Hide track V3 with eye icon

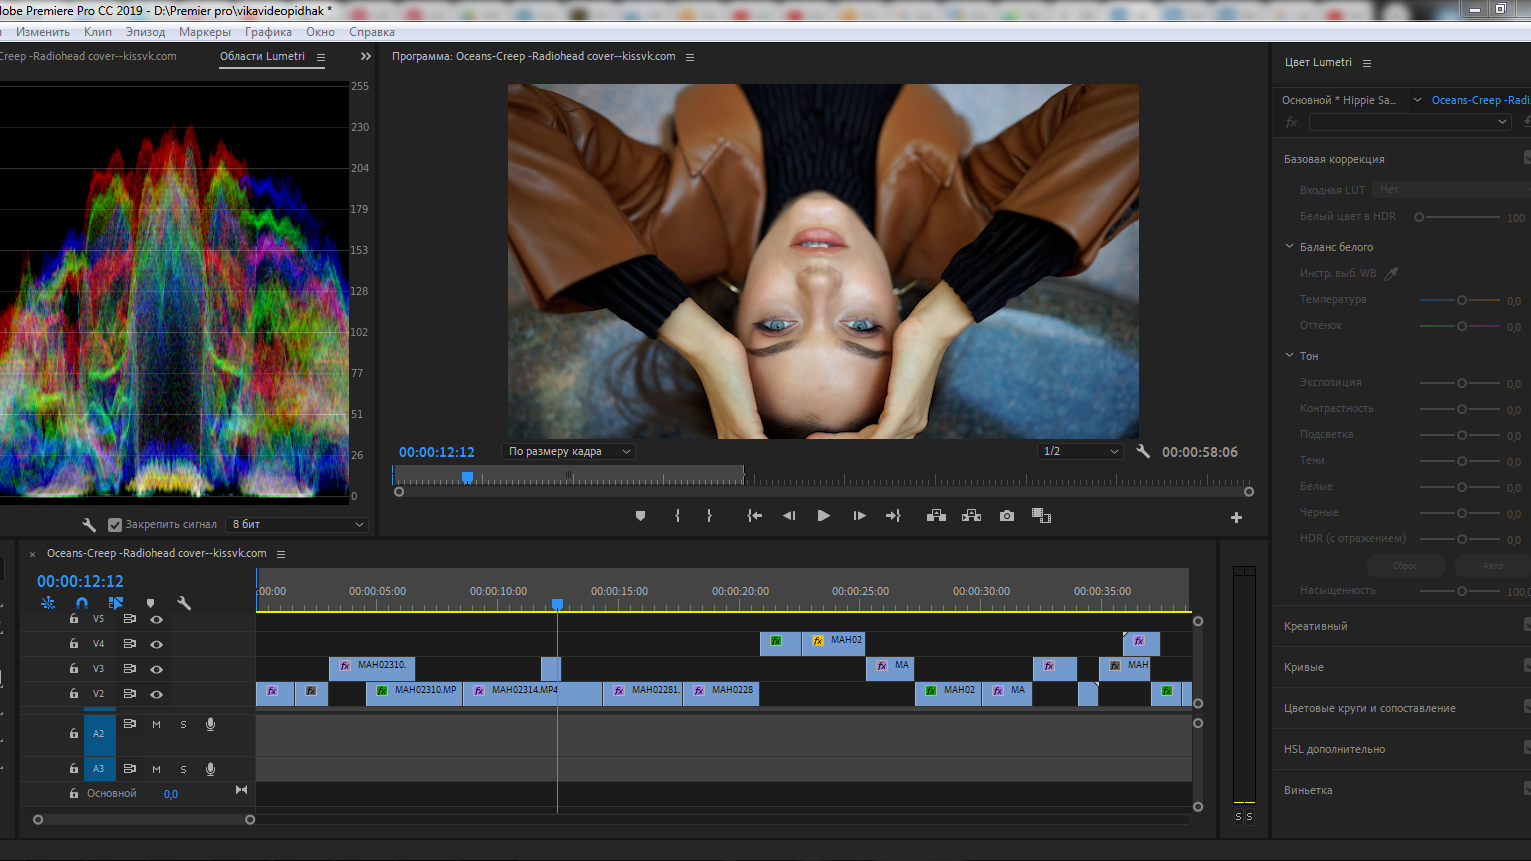tap(156, 669)
